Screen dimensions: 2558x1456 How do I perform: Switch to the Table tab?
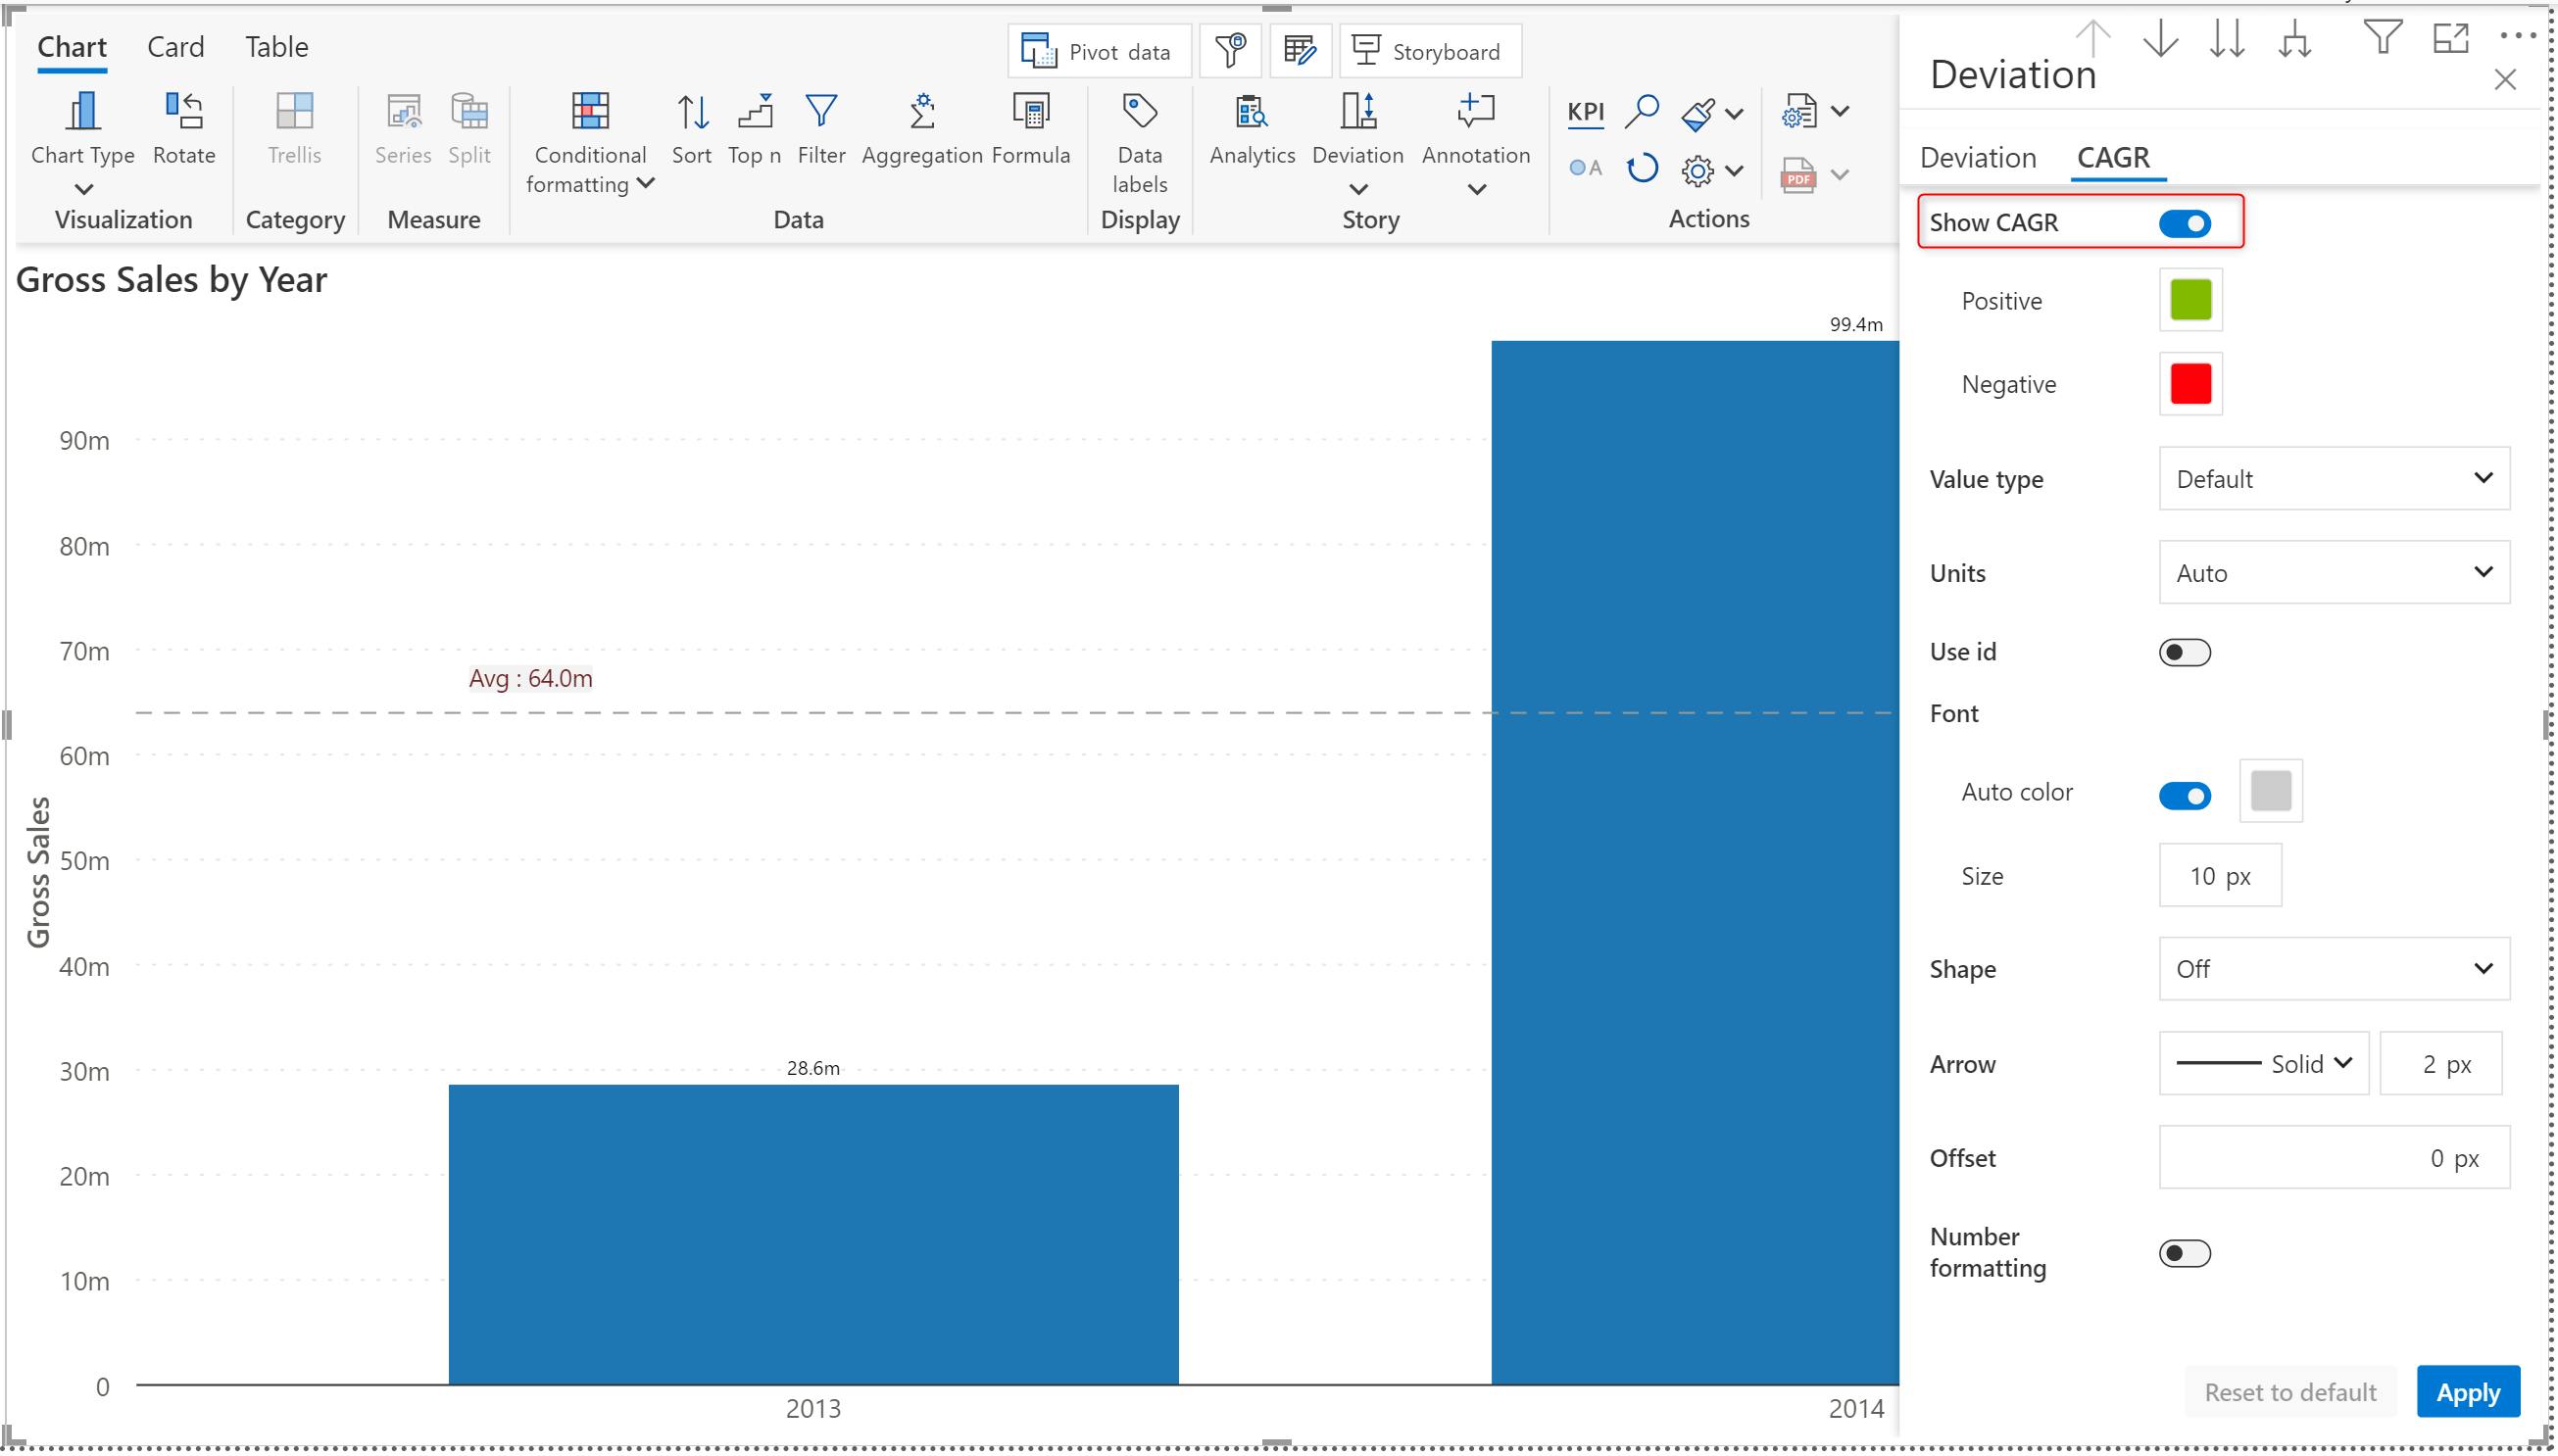pyautogui.click(x=276, y=47)
